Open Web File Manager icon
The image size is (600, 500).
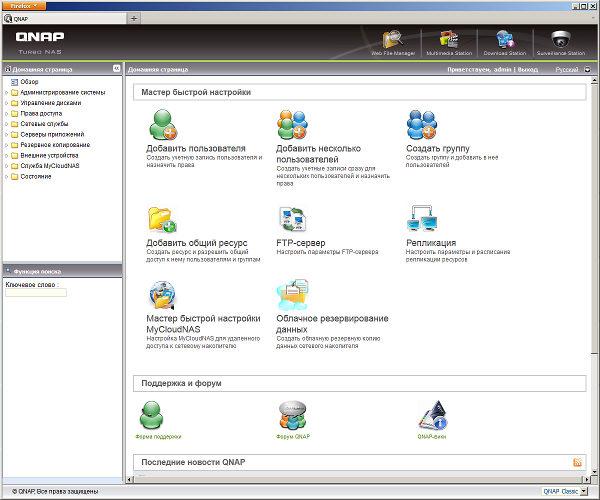click(x=393, y=40)
